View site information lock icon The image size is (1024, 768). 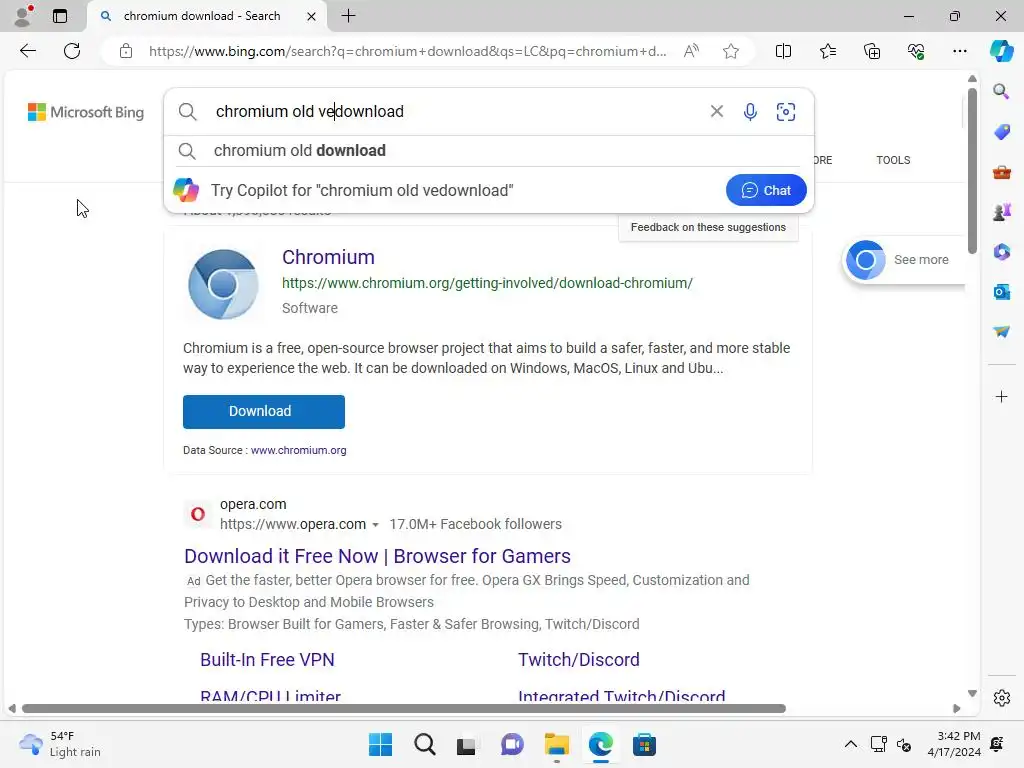coord(126,51)
